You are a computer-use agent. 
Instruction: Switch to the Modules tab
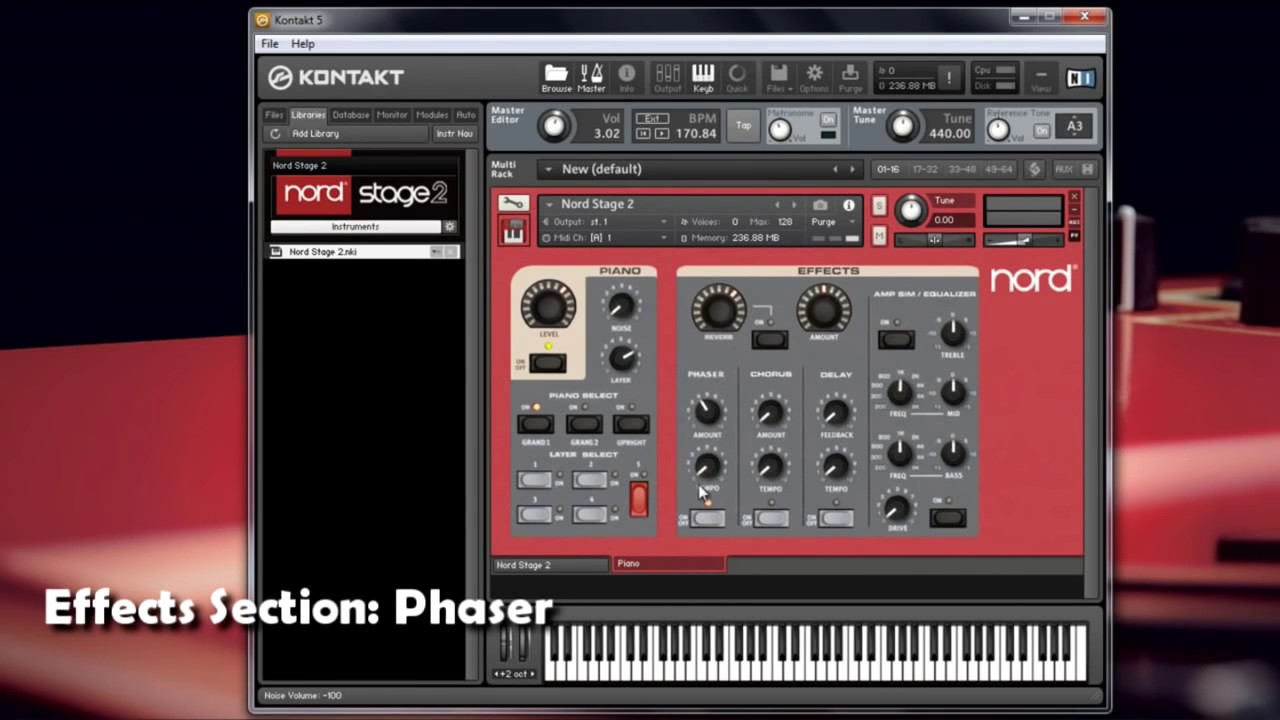(432, 115)
